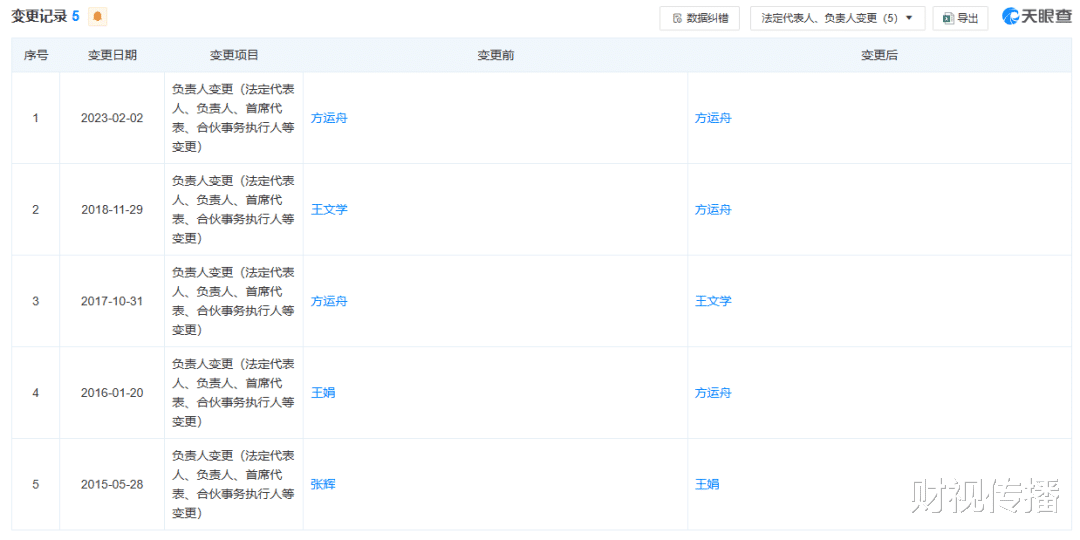Select the 2018-11-29 date cell
The width and height of the screenshot is (1080, 540).
pos(112,209)
